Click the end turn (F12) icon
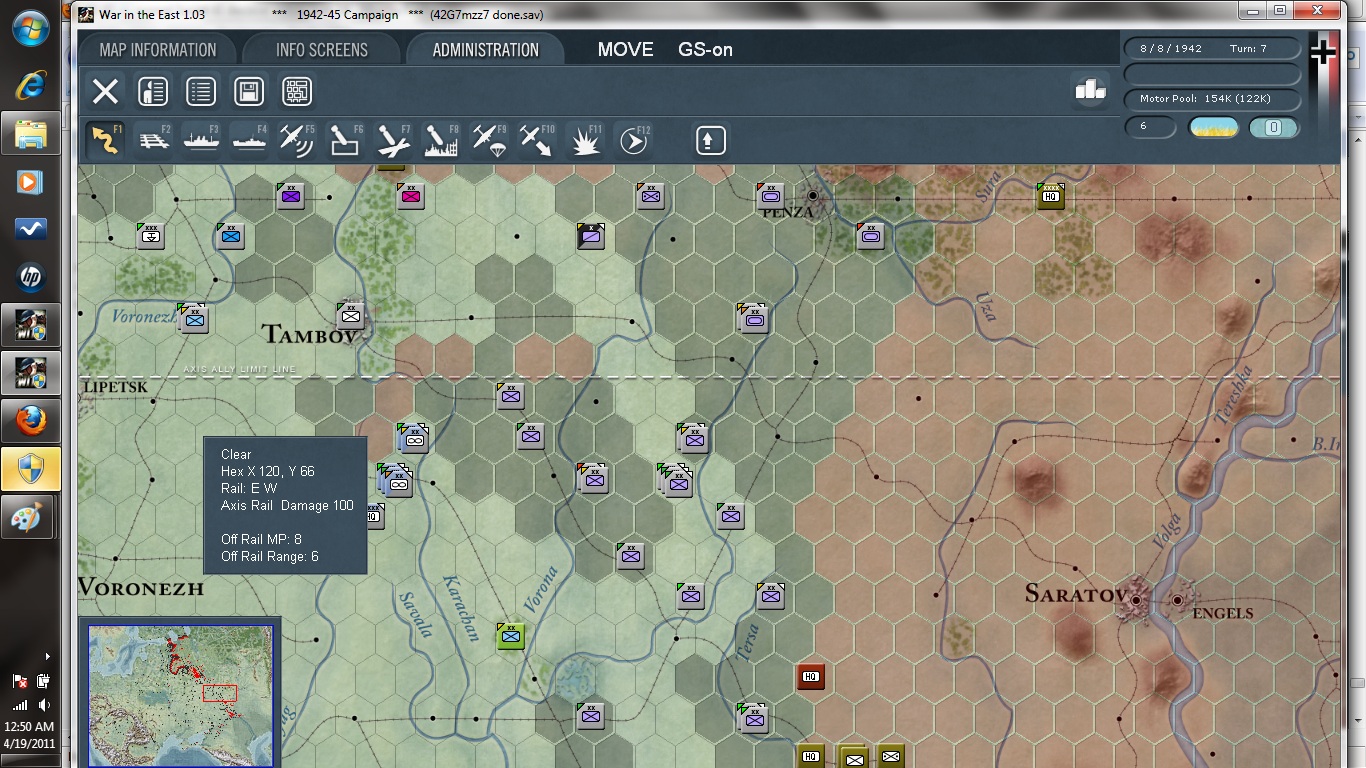This screenshot has width=1366, height=768. [x=633, y=140]
